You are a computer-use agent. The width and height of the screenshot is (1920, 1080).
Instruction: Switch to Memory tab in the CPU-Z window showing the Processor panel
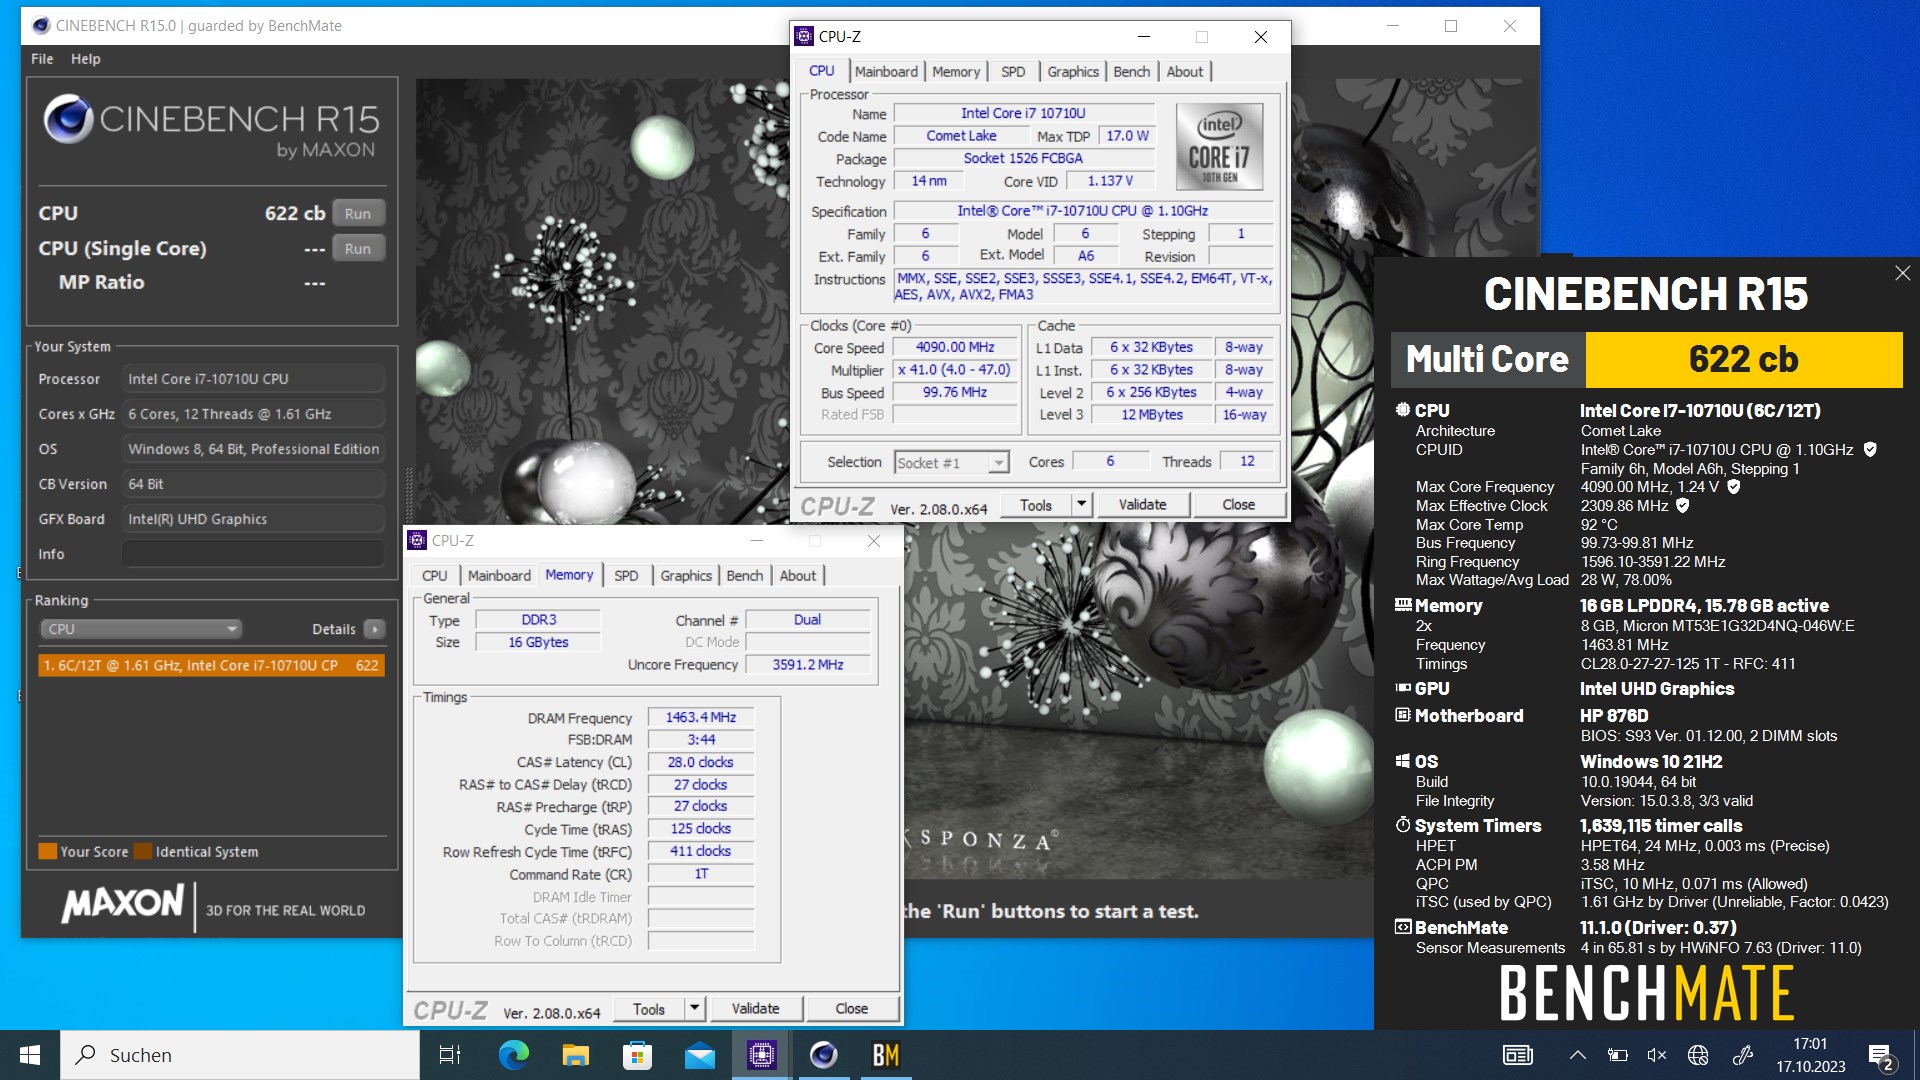click(x=956, y=72)
